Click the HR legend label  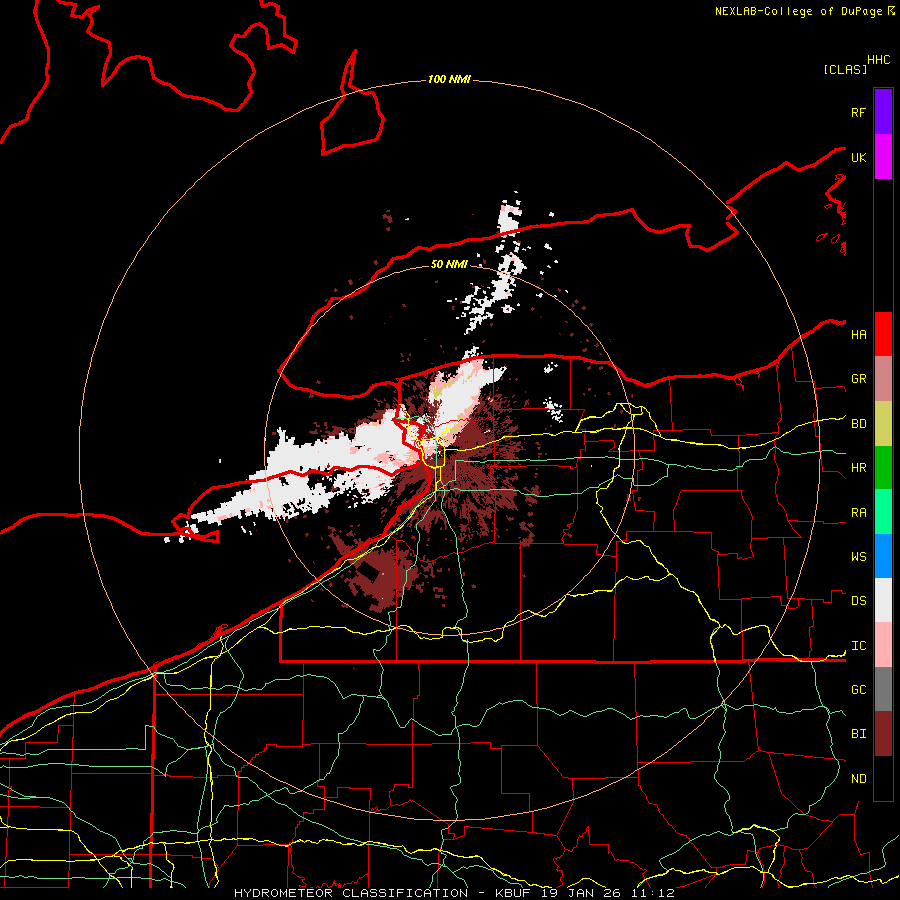[858, 468]
